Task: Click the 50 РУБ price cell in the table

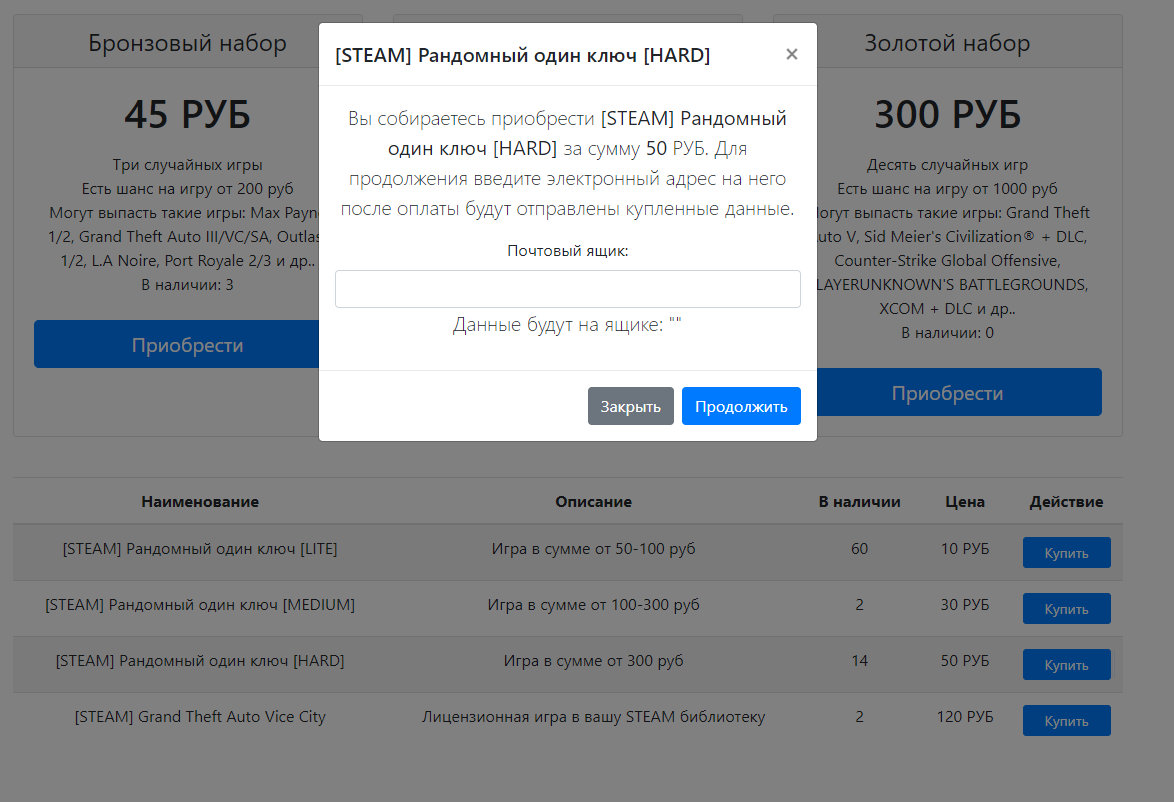Action: 964,661
